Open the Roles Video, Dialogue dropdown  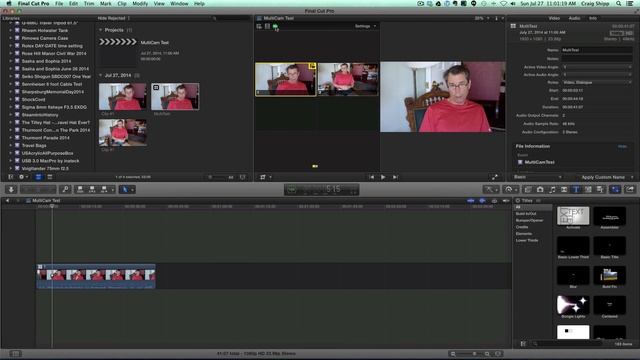(x=597, y=82)
